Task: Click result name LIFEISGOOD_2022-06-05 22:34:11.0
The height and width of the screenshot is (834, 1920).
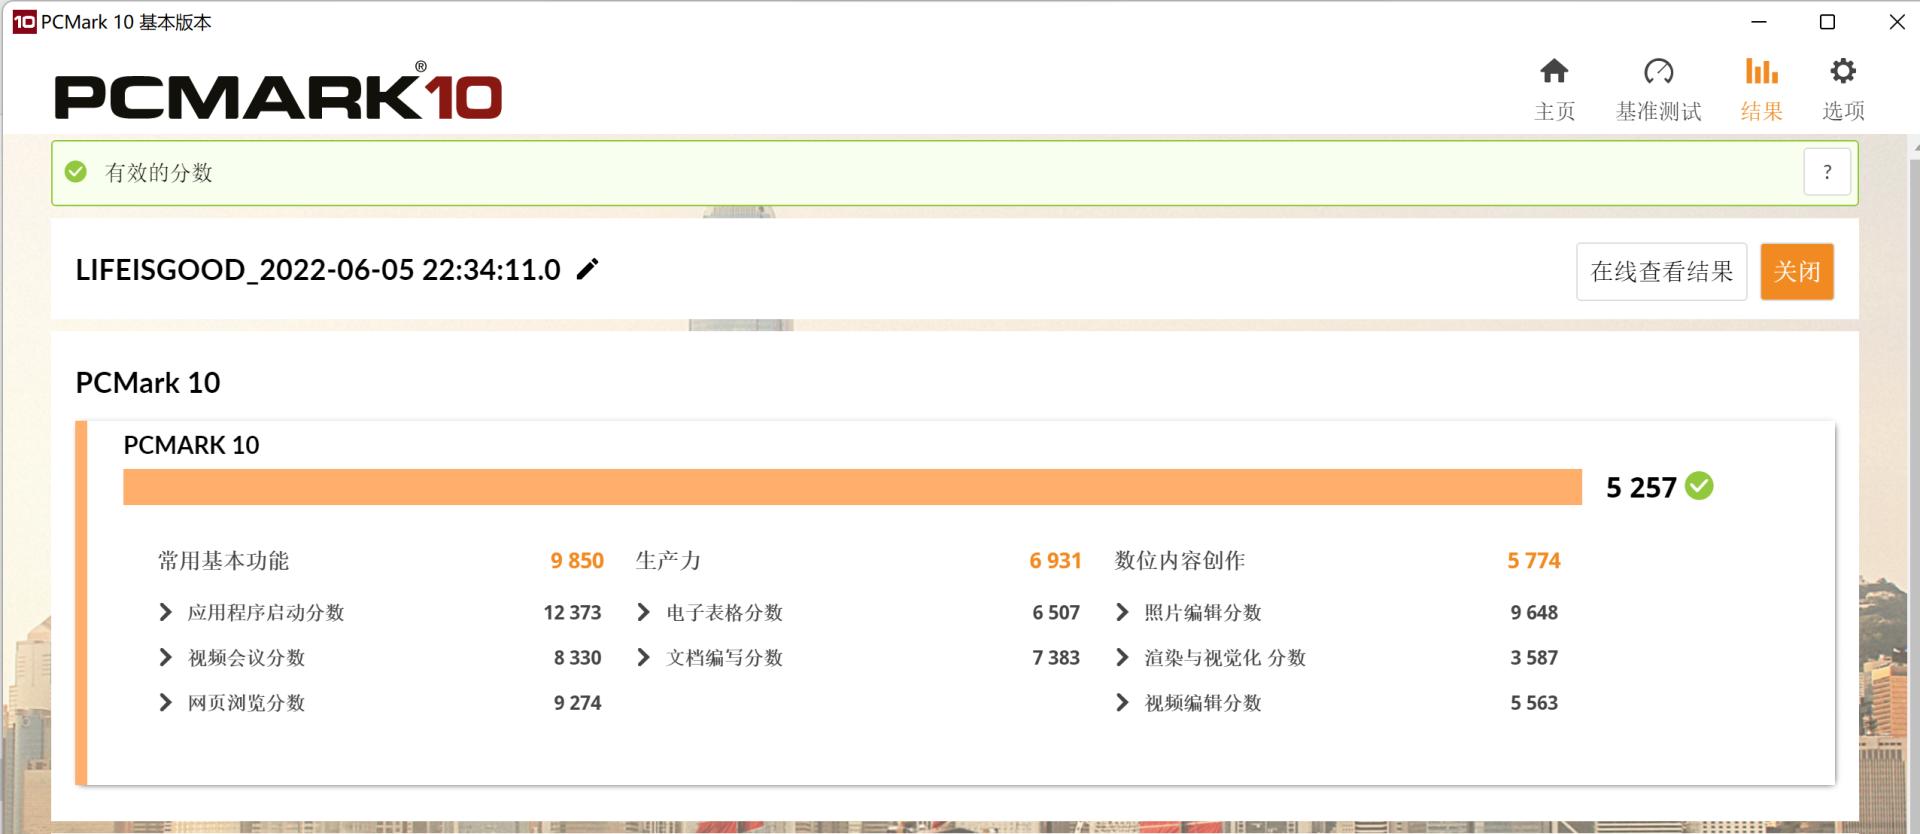Action: click(x=318, y=270)
